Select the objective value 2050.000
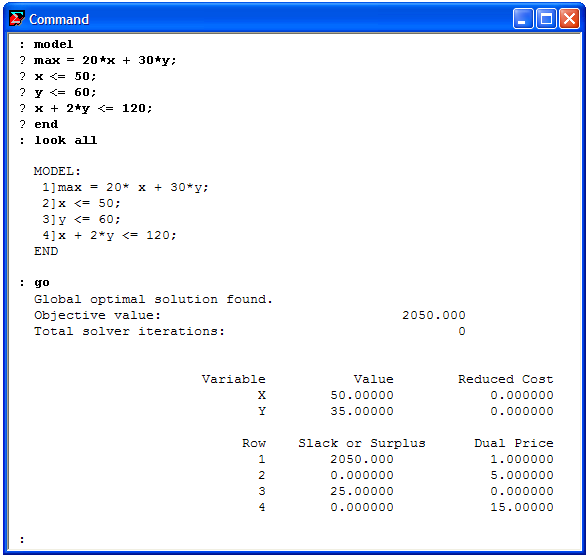 coord(434,315)
